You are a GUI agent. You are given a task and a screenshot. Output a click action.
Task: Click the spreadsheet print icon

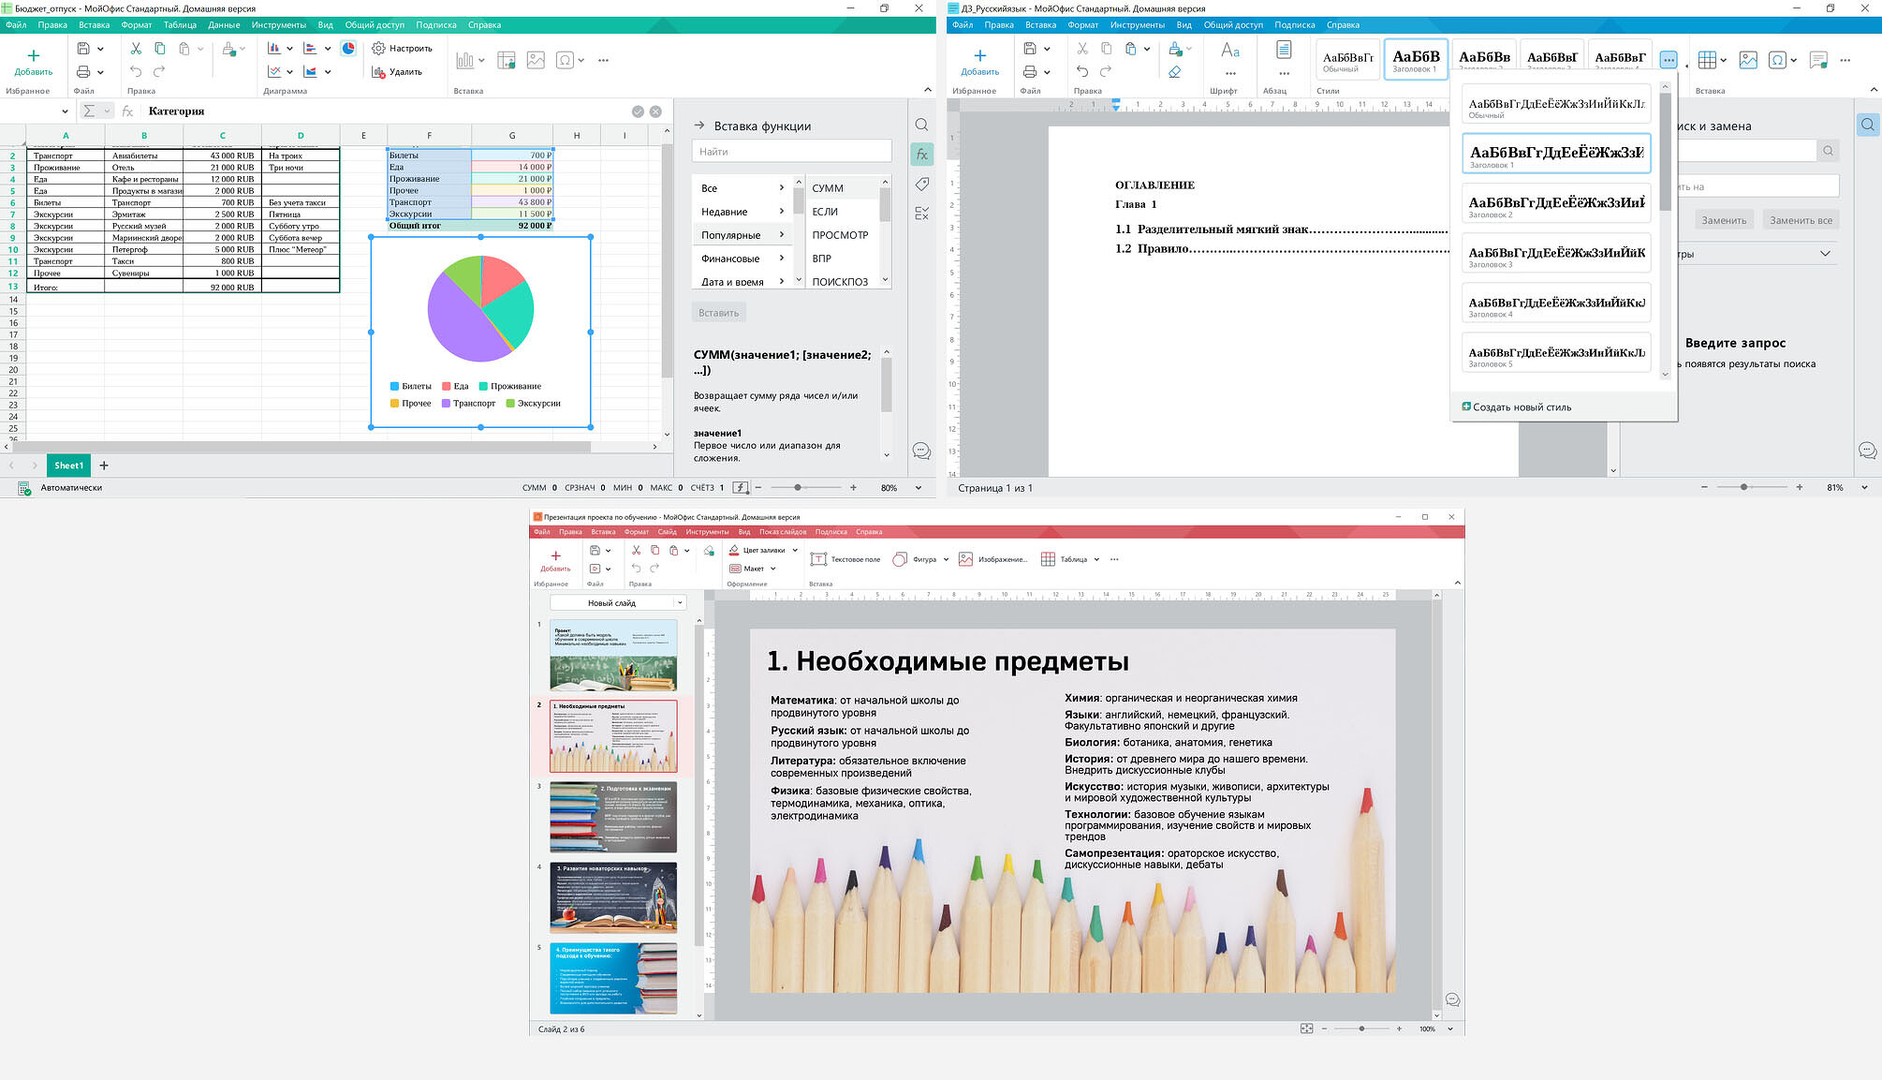click(x=84, y=72)
